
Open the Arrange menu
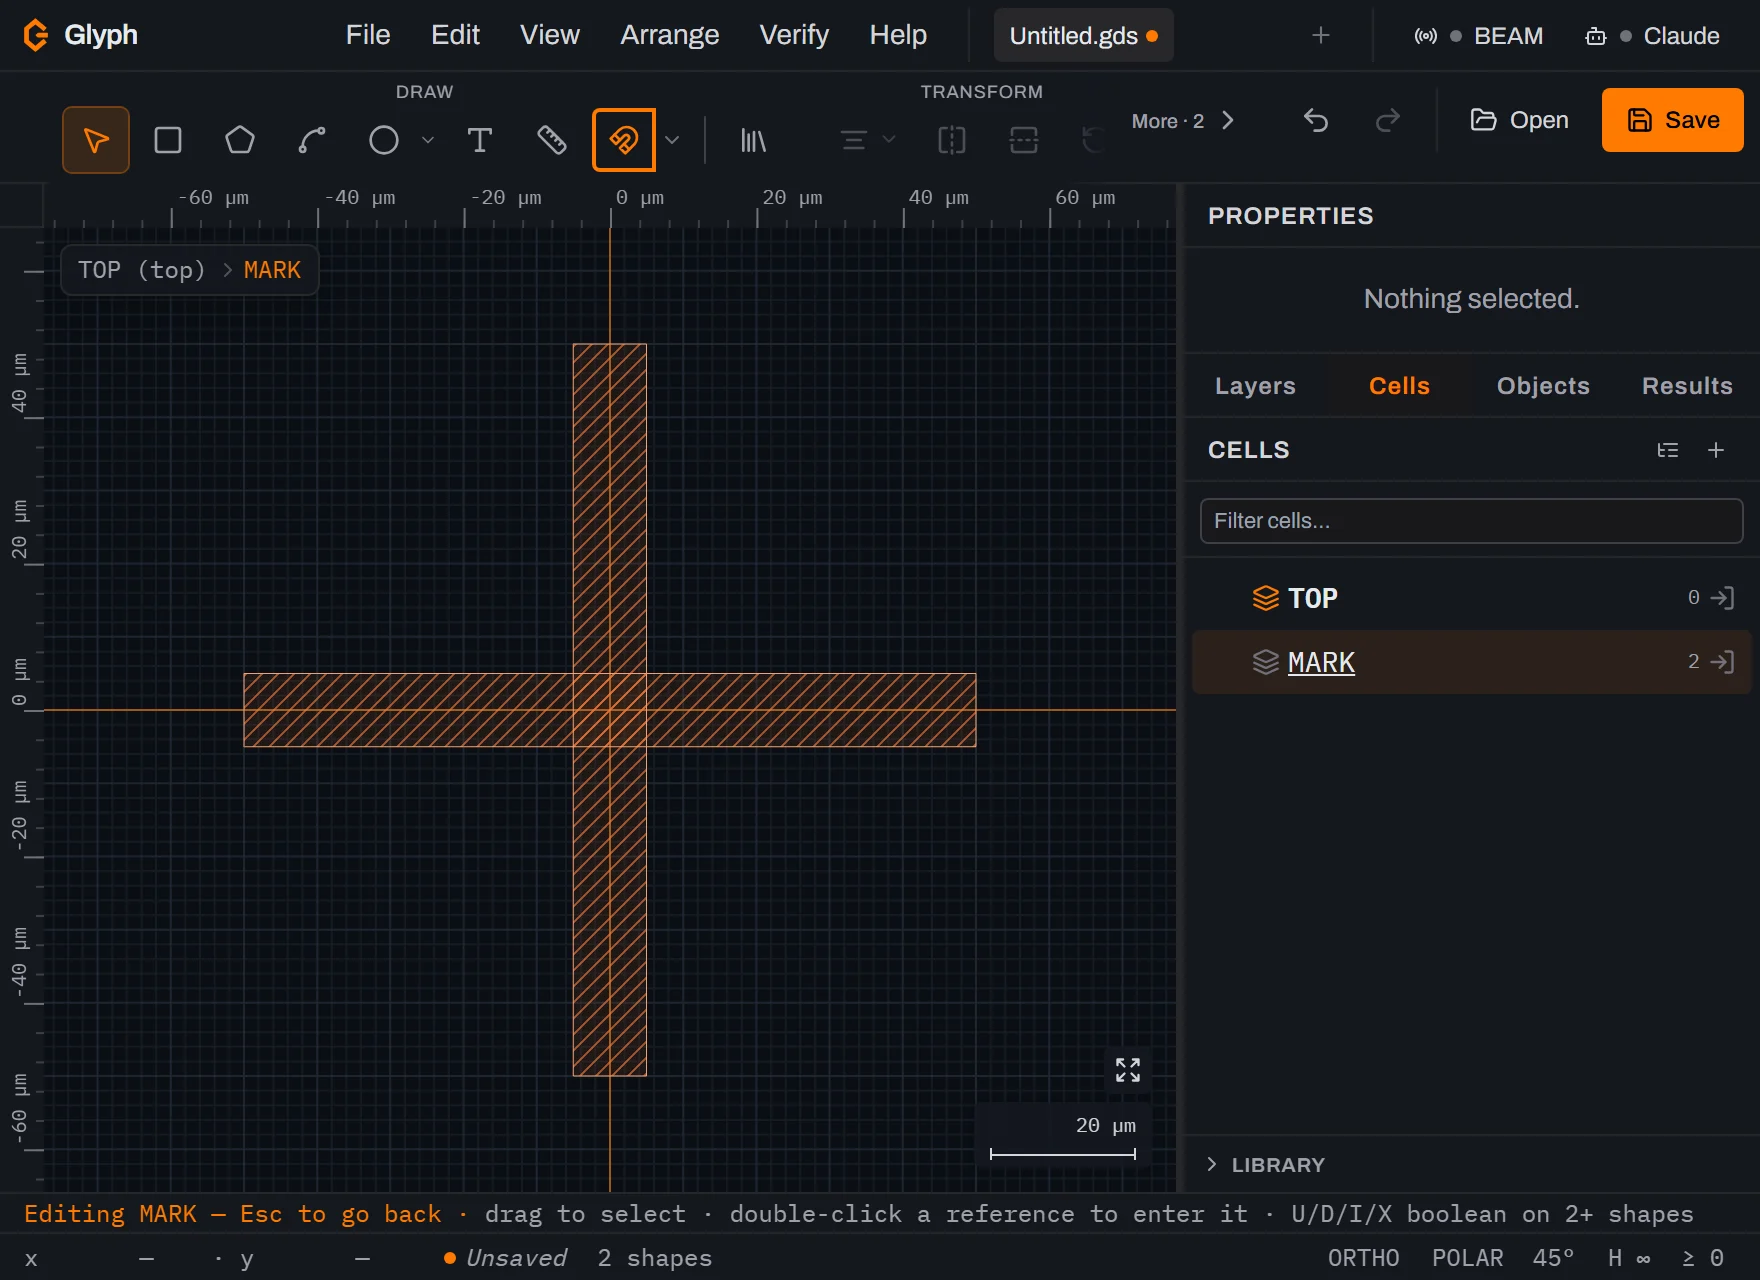(669, 35)
